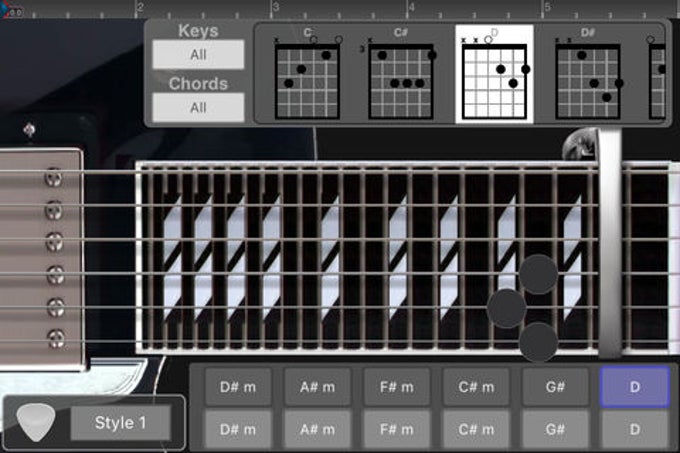
Task: Tap the lower-row A# m chord button
Action: tap(317, 429)
